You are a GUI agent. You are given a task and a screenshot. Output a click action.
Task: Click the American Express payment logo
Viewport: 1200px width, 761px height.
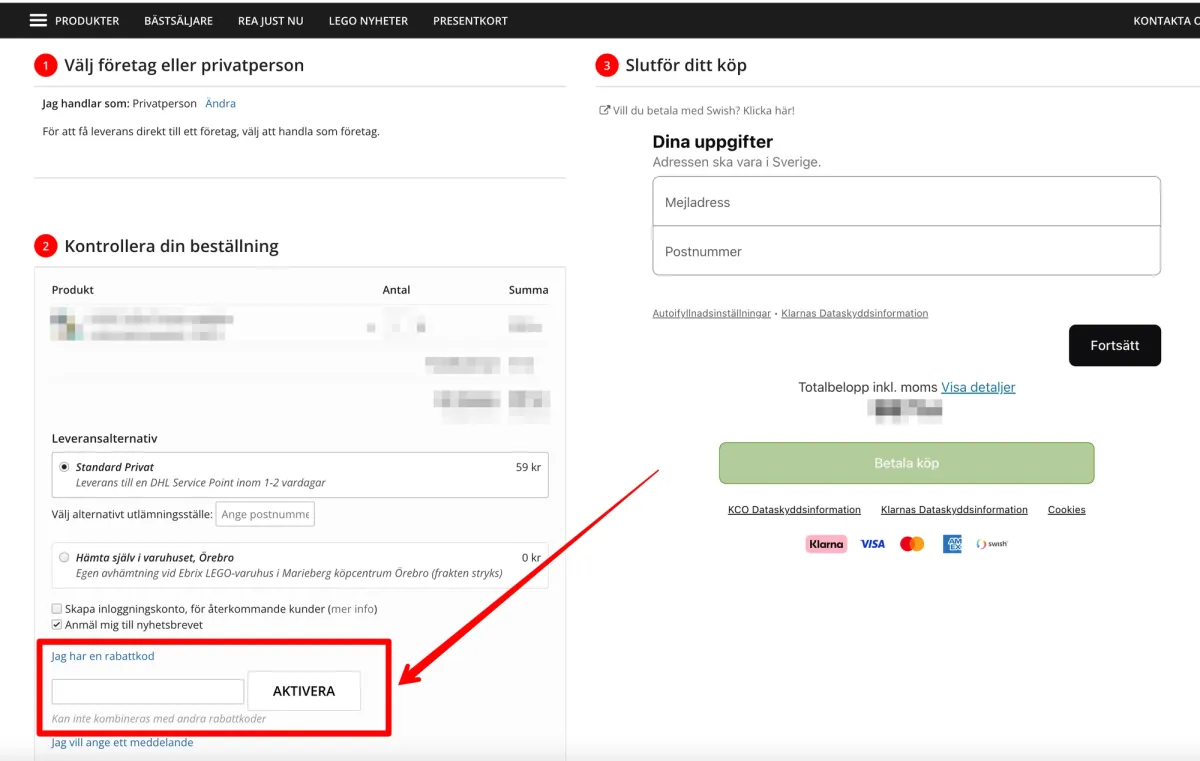(952, 544)
